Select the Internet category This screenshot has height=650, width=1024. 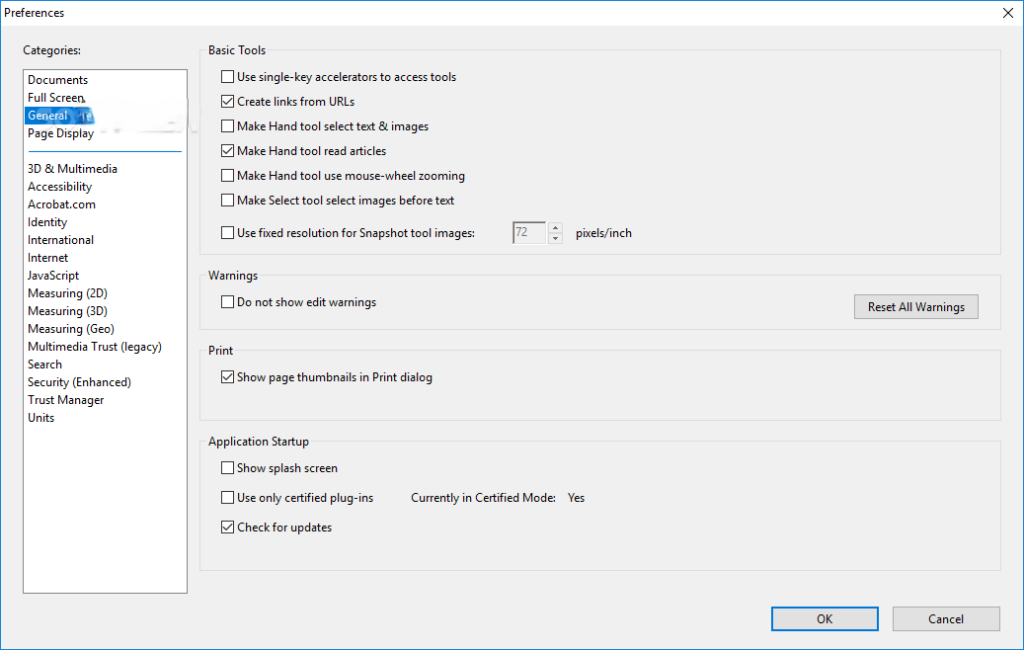coord(48,258)
